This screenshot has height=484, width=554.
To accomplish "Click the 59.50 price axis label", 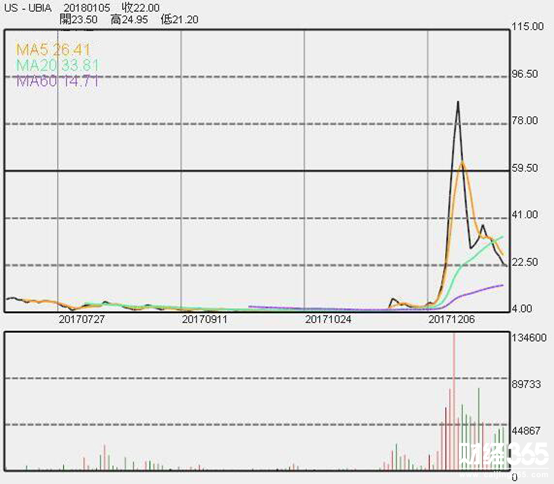I will coord(525,168).
